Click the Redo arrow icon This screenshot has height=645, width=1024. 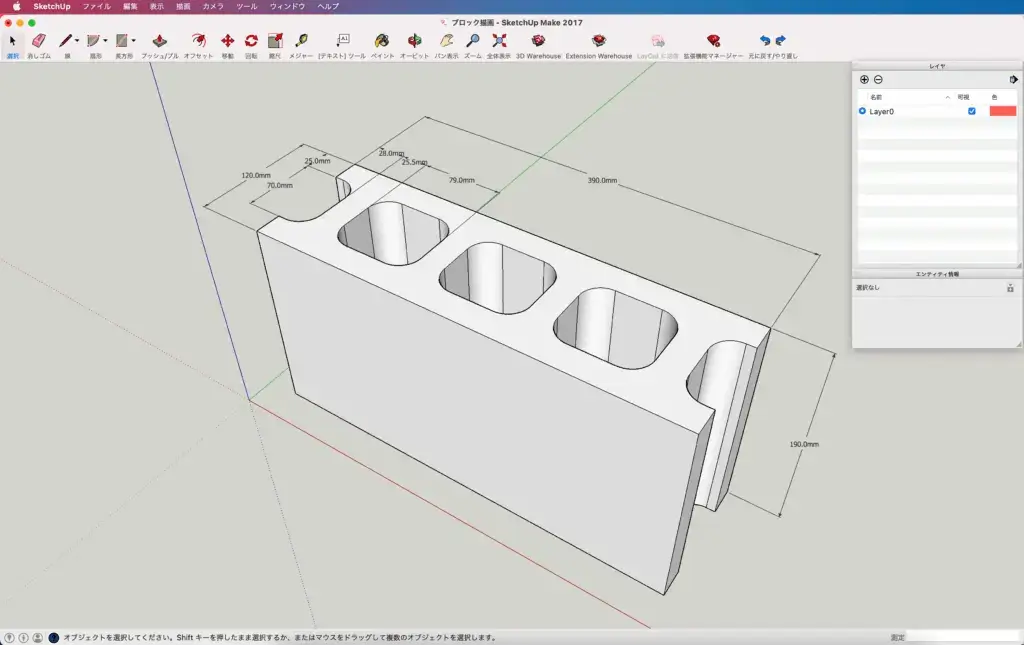(x=780, y=40)
